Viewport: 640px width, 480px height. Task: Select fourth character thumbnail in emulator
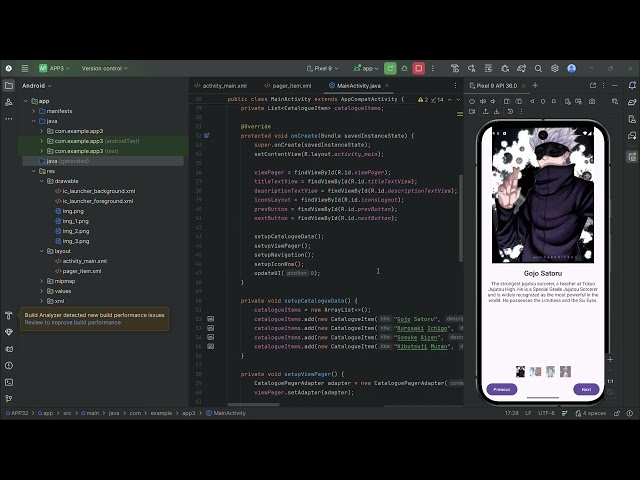click(565, 371)
